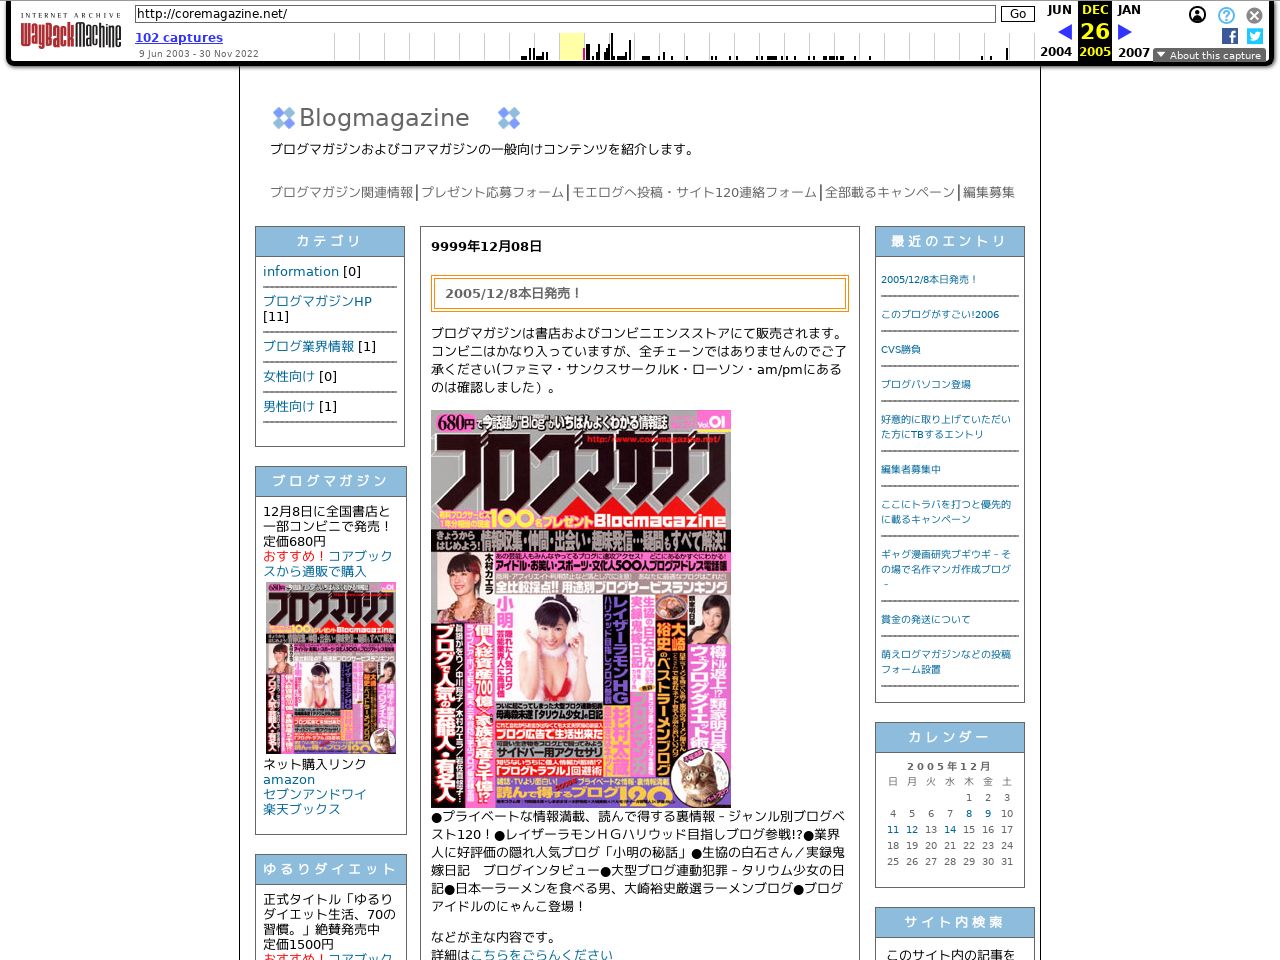This screenshot has width=1280, height=960.
Task: Close the Wayback toolbar
Action: 1254,15
